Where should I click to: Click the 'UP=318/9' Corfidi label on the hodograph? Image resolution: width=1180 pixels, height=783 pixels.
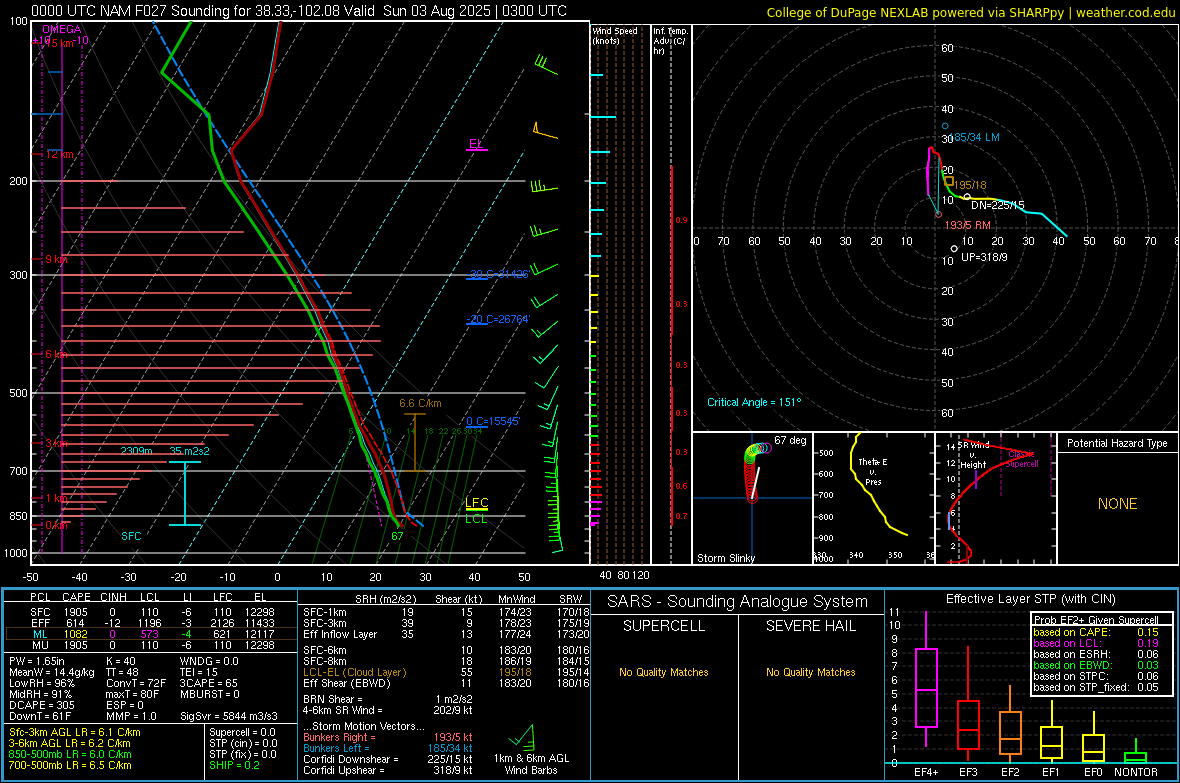[x=984, y=257]
